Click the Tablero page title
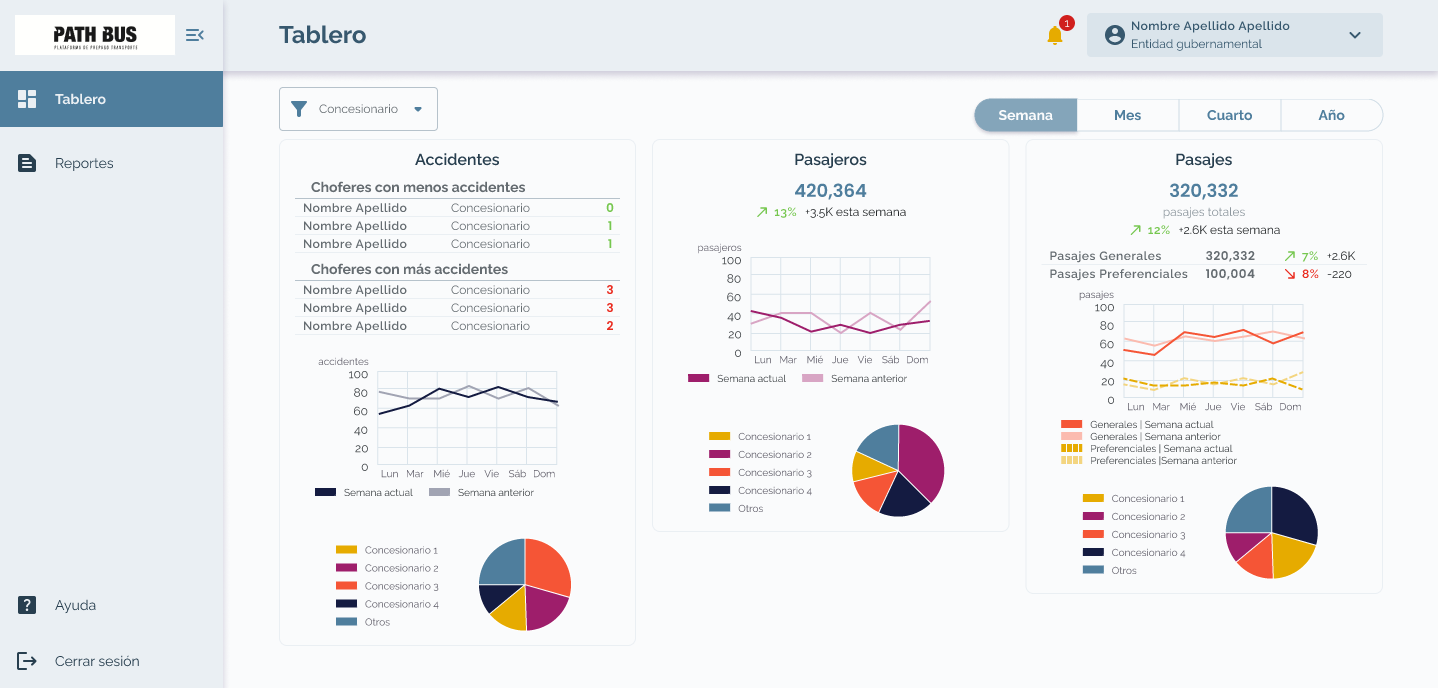The height and width of the screenshot is (688, 1438). (x=322, y=35)
